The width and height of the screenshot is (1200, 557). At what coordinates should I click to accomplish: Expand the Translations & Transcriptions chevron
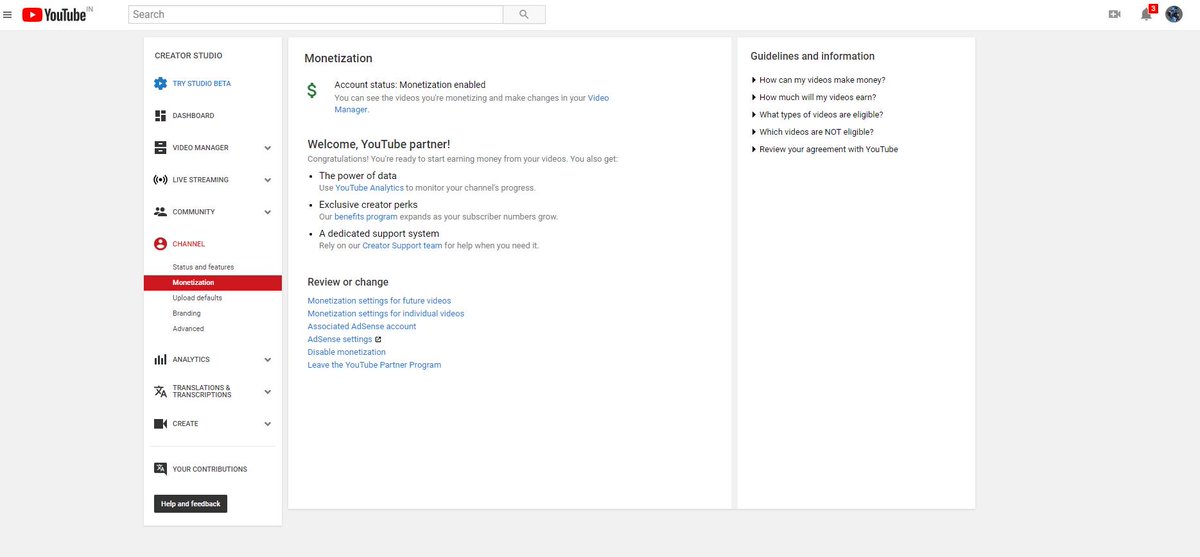pyautogui.click(x=267, y=391)
